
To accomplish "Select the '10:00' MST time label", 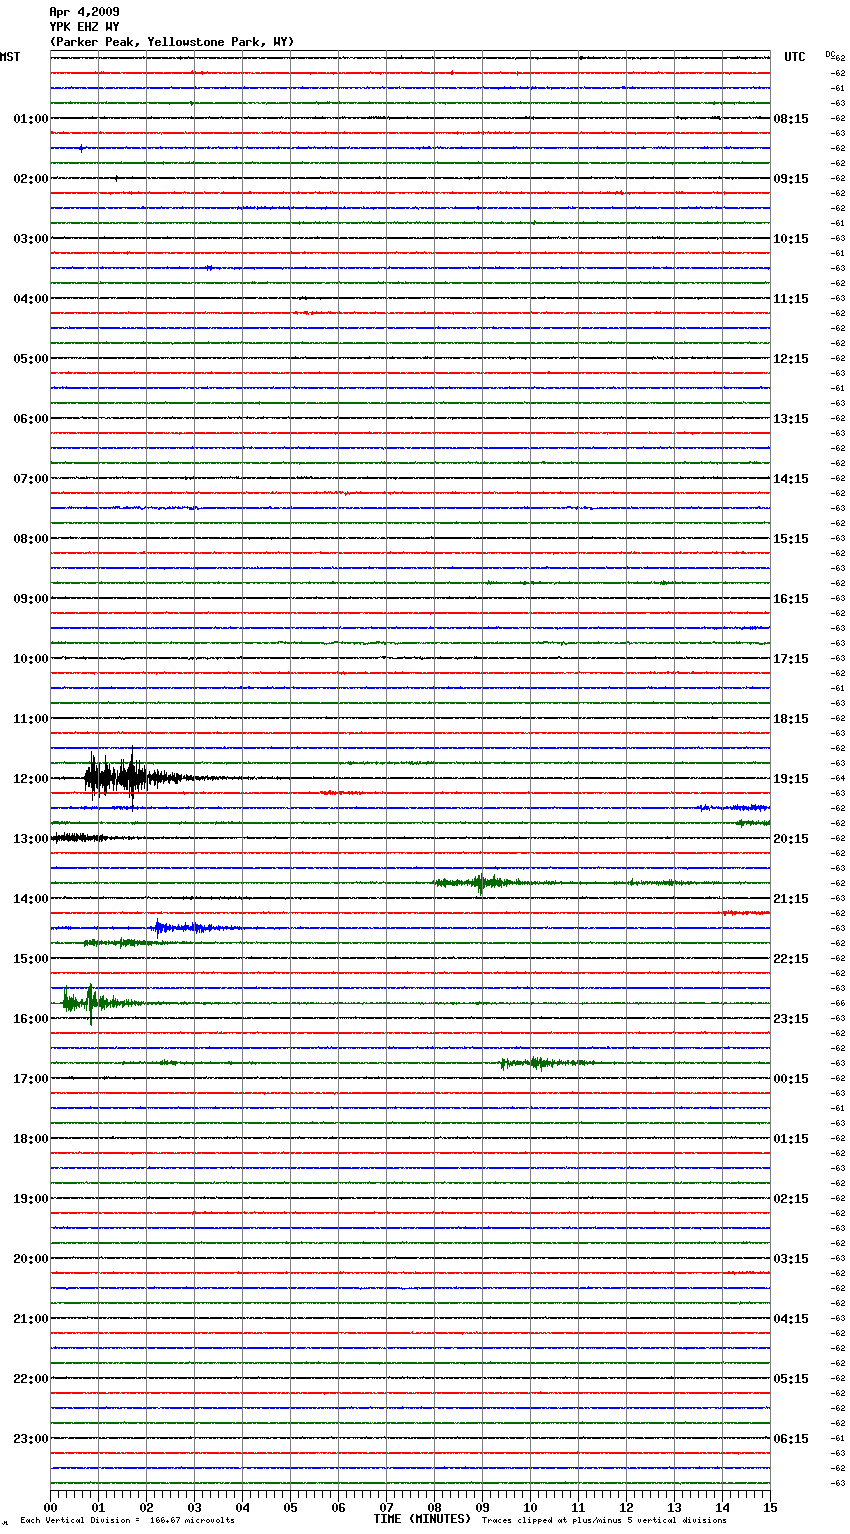I will point(31,659).
